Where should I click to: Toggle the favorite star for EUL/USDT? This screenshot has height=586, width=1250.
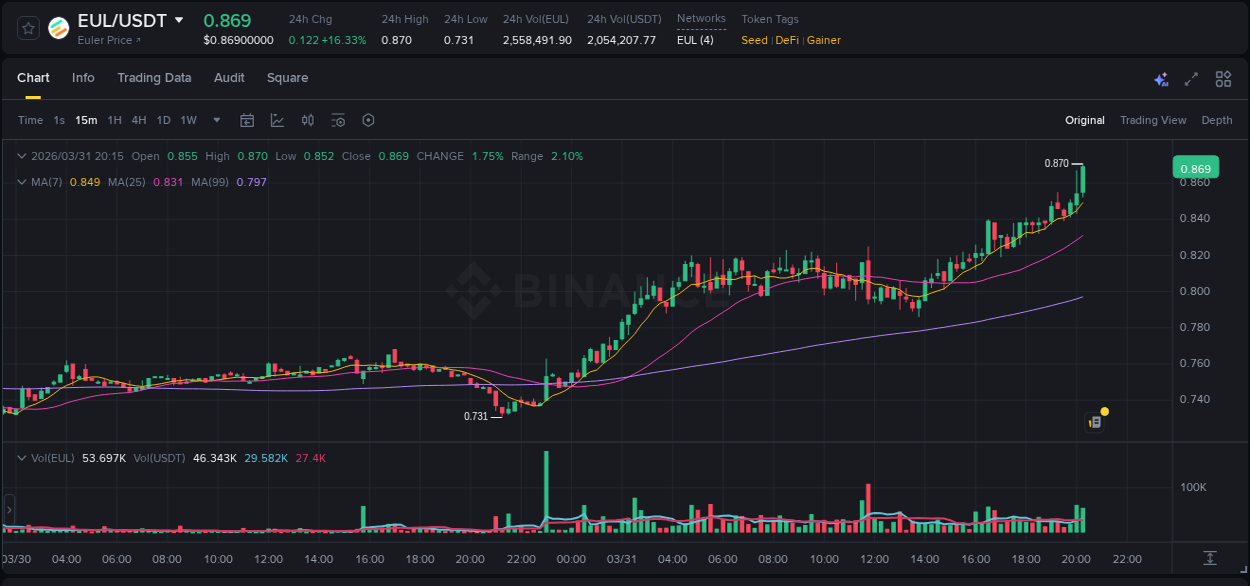click(x=27, y=26)
